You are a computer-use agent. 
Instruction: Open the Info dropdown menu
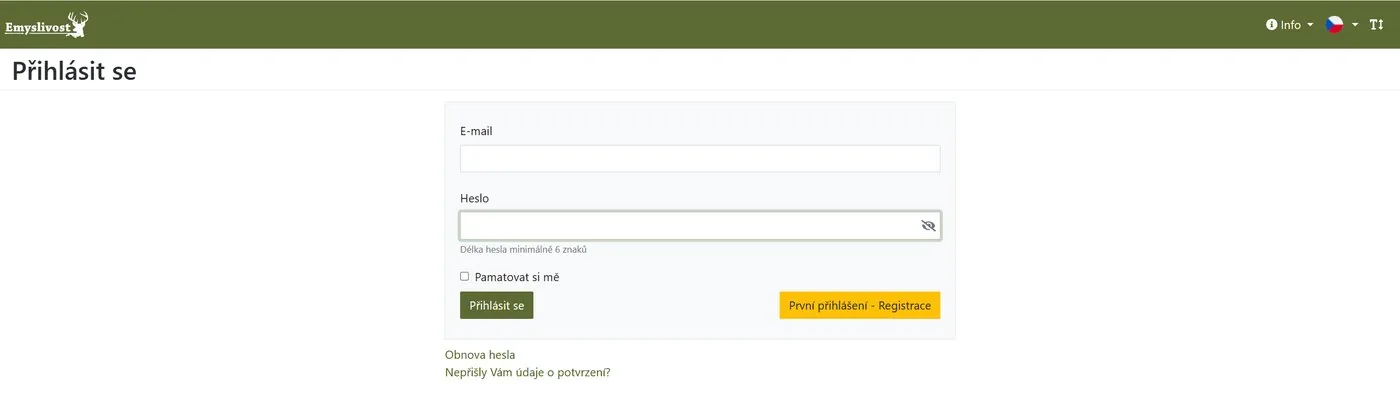click(x=1289, y=25)
